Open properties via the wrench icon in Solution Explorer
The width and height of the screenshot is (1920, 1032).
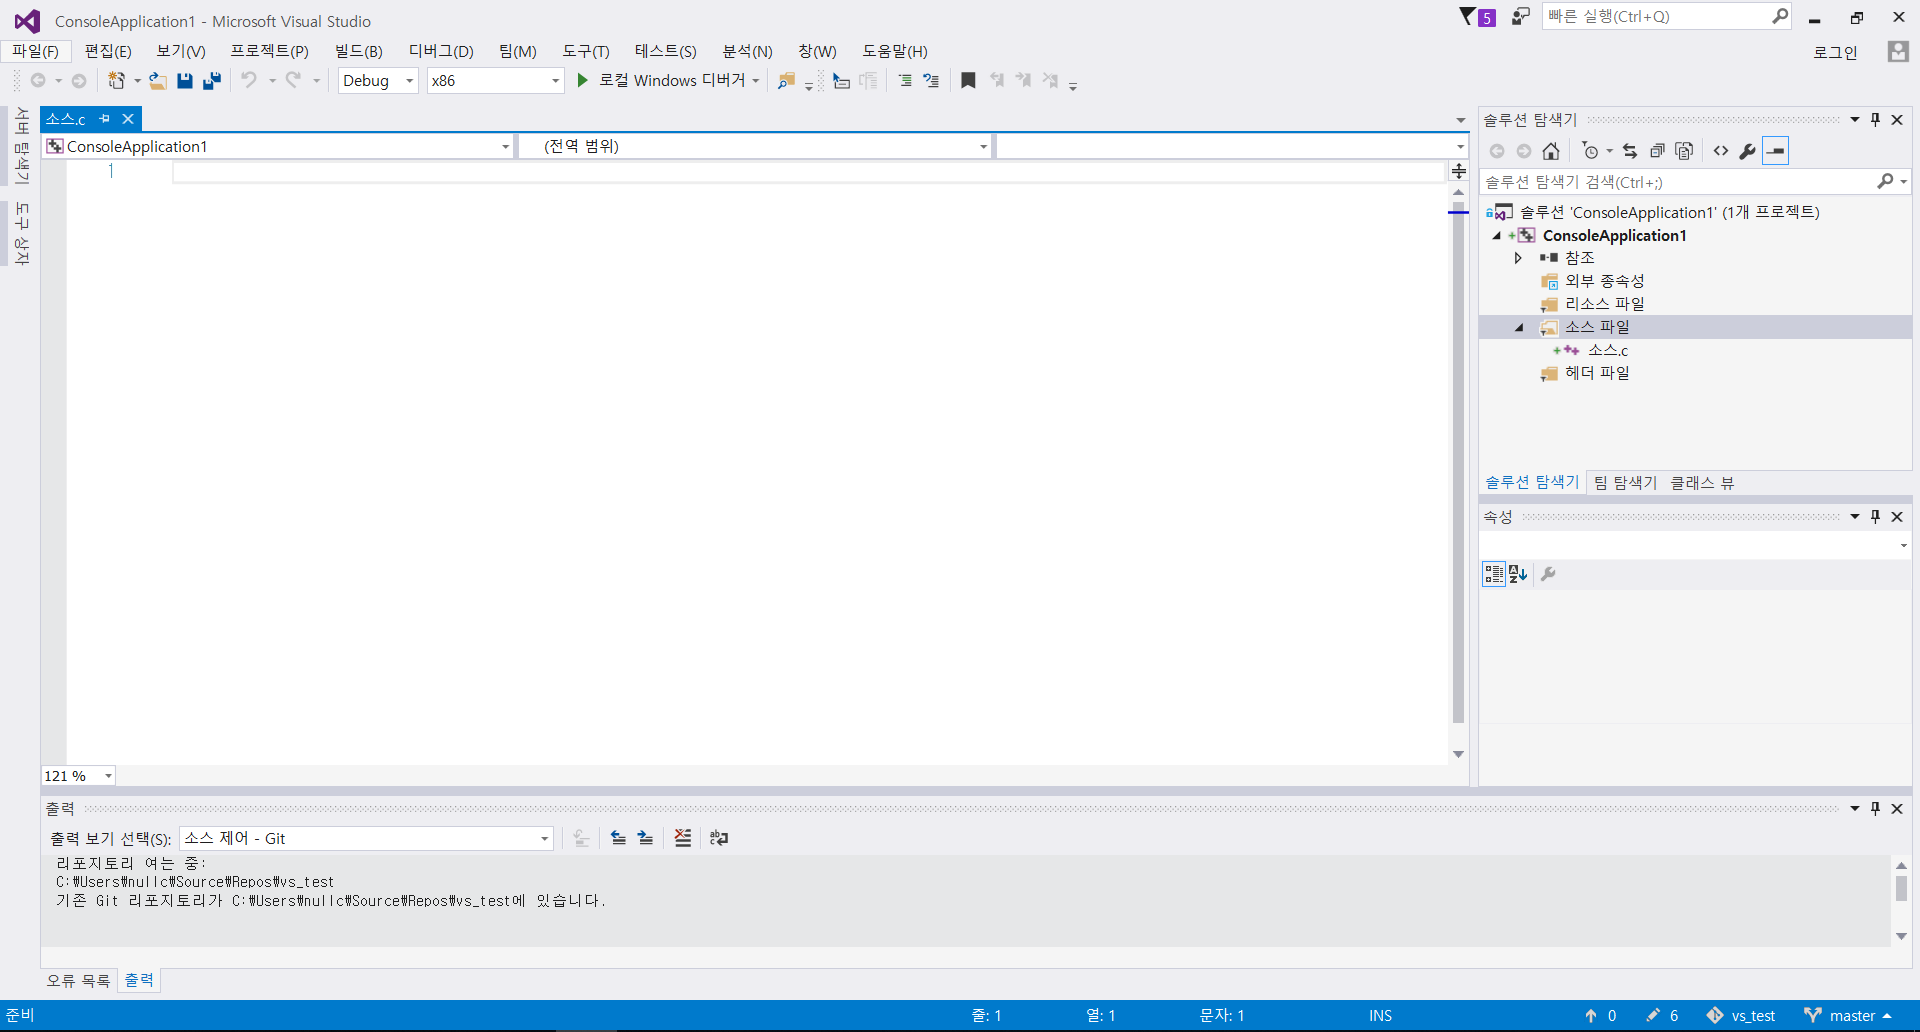click(1747, 151)
